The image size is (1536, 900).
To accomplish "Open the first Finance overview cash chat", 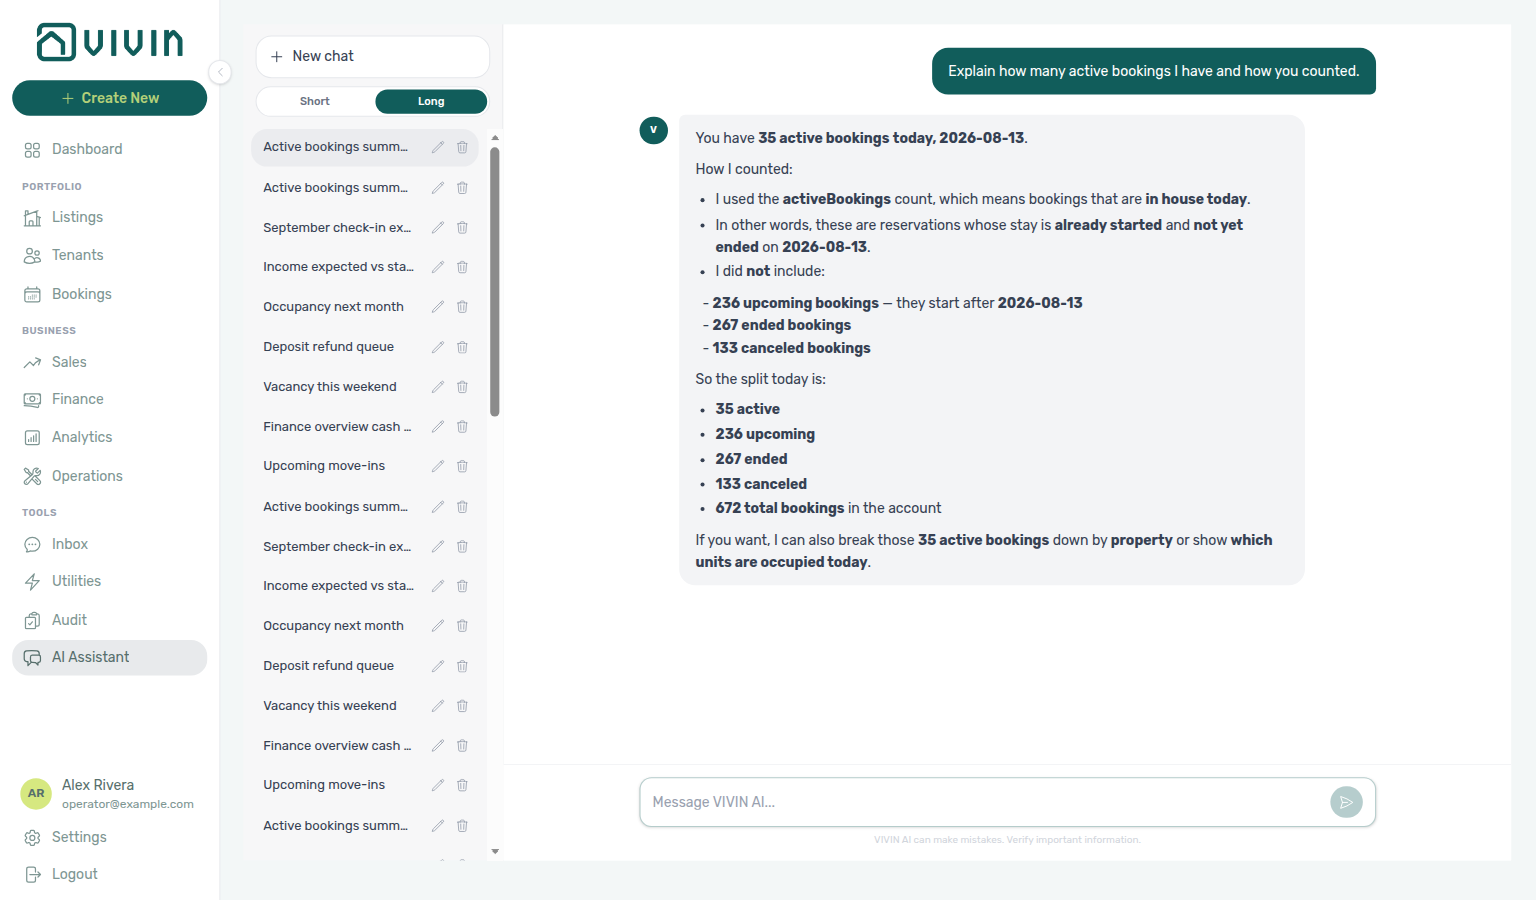I will point(336,427).
